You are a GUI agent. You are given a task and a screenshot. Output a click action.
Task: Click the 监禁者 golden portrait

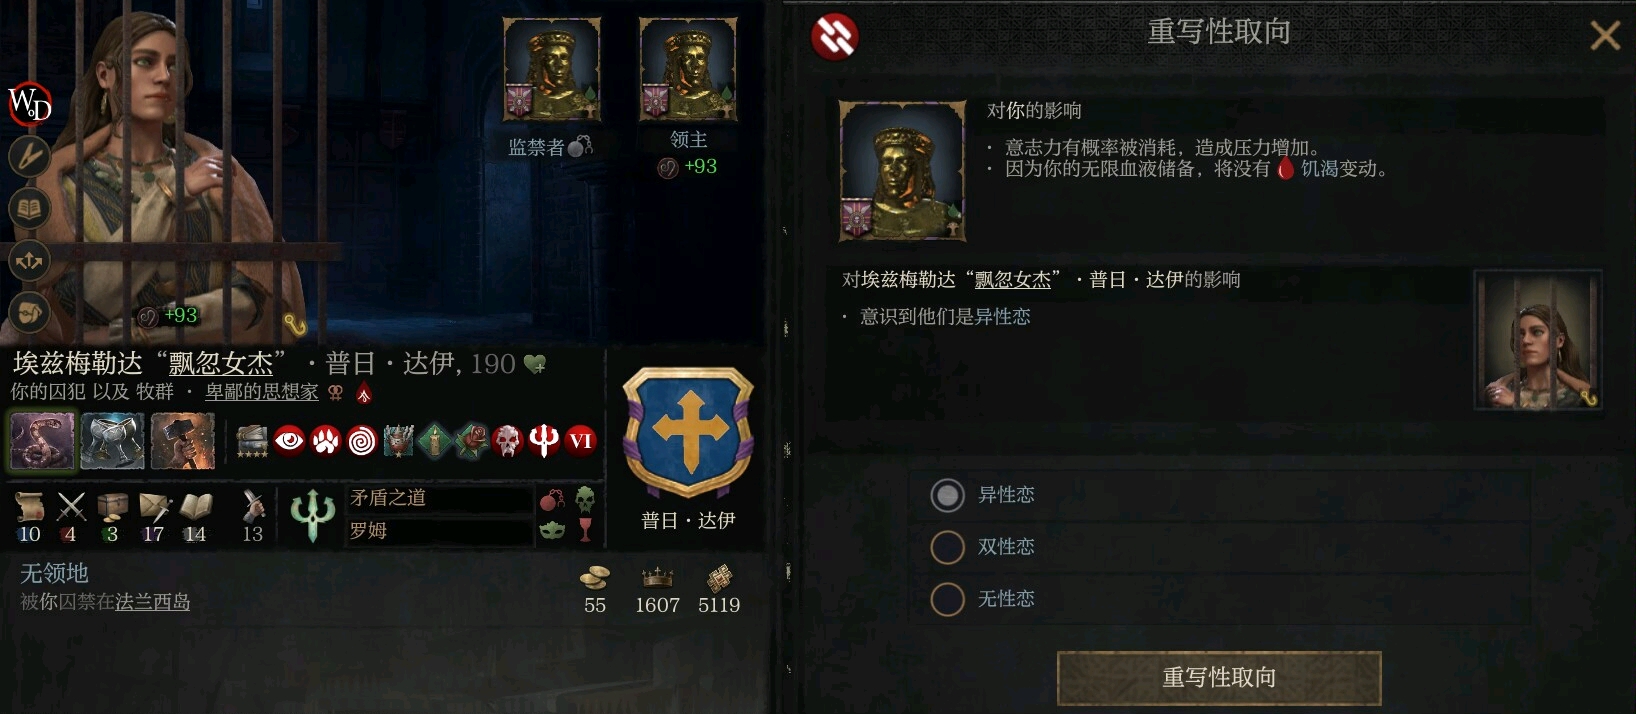click(x=551, y=69)
